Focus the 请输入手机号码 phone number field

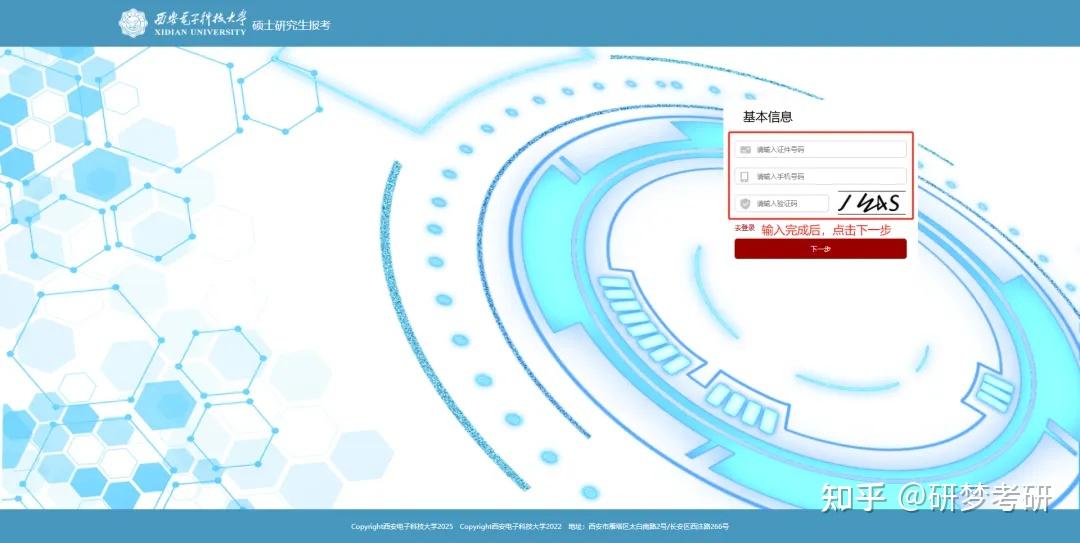tap(820, 176)
